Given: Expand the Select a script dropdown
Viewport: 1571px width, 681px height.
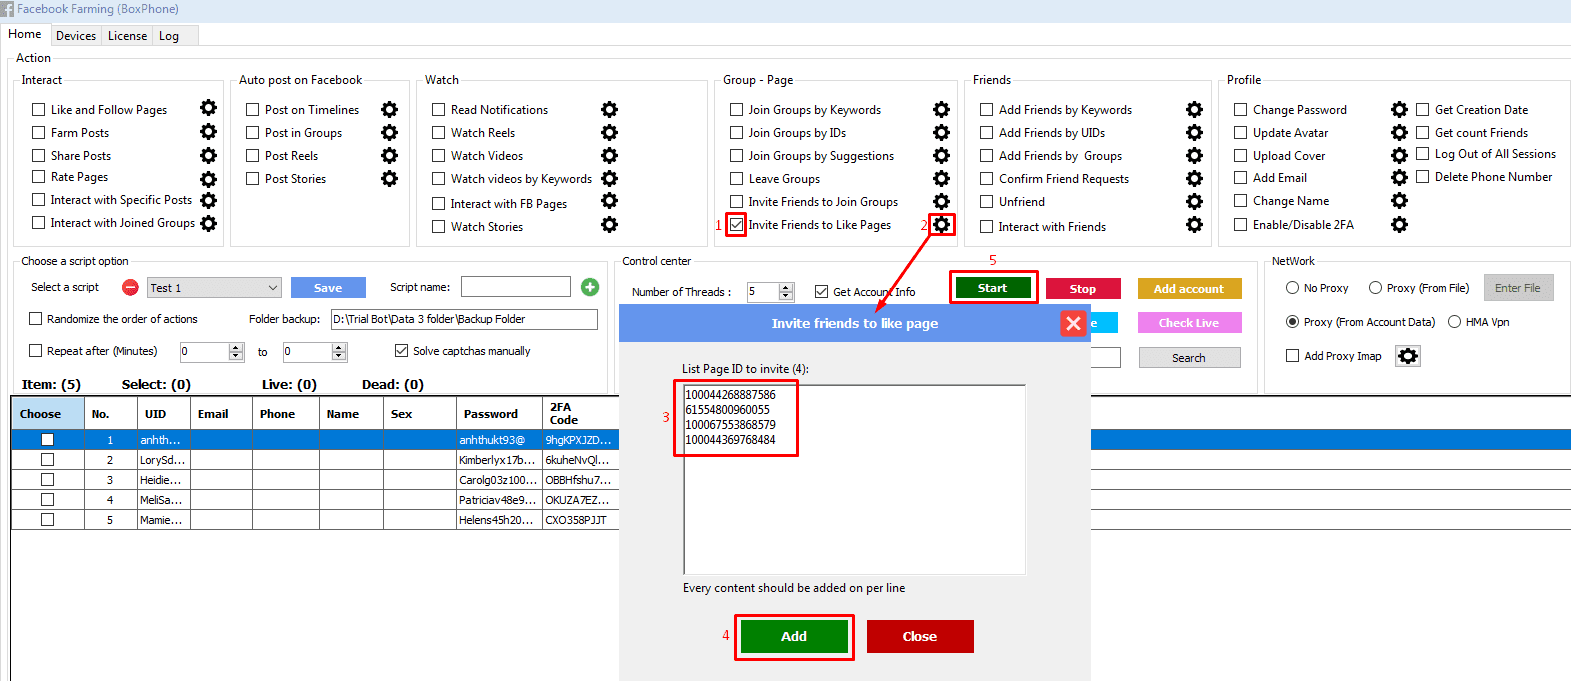Looking at the screenshot, I should [273, 288].
